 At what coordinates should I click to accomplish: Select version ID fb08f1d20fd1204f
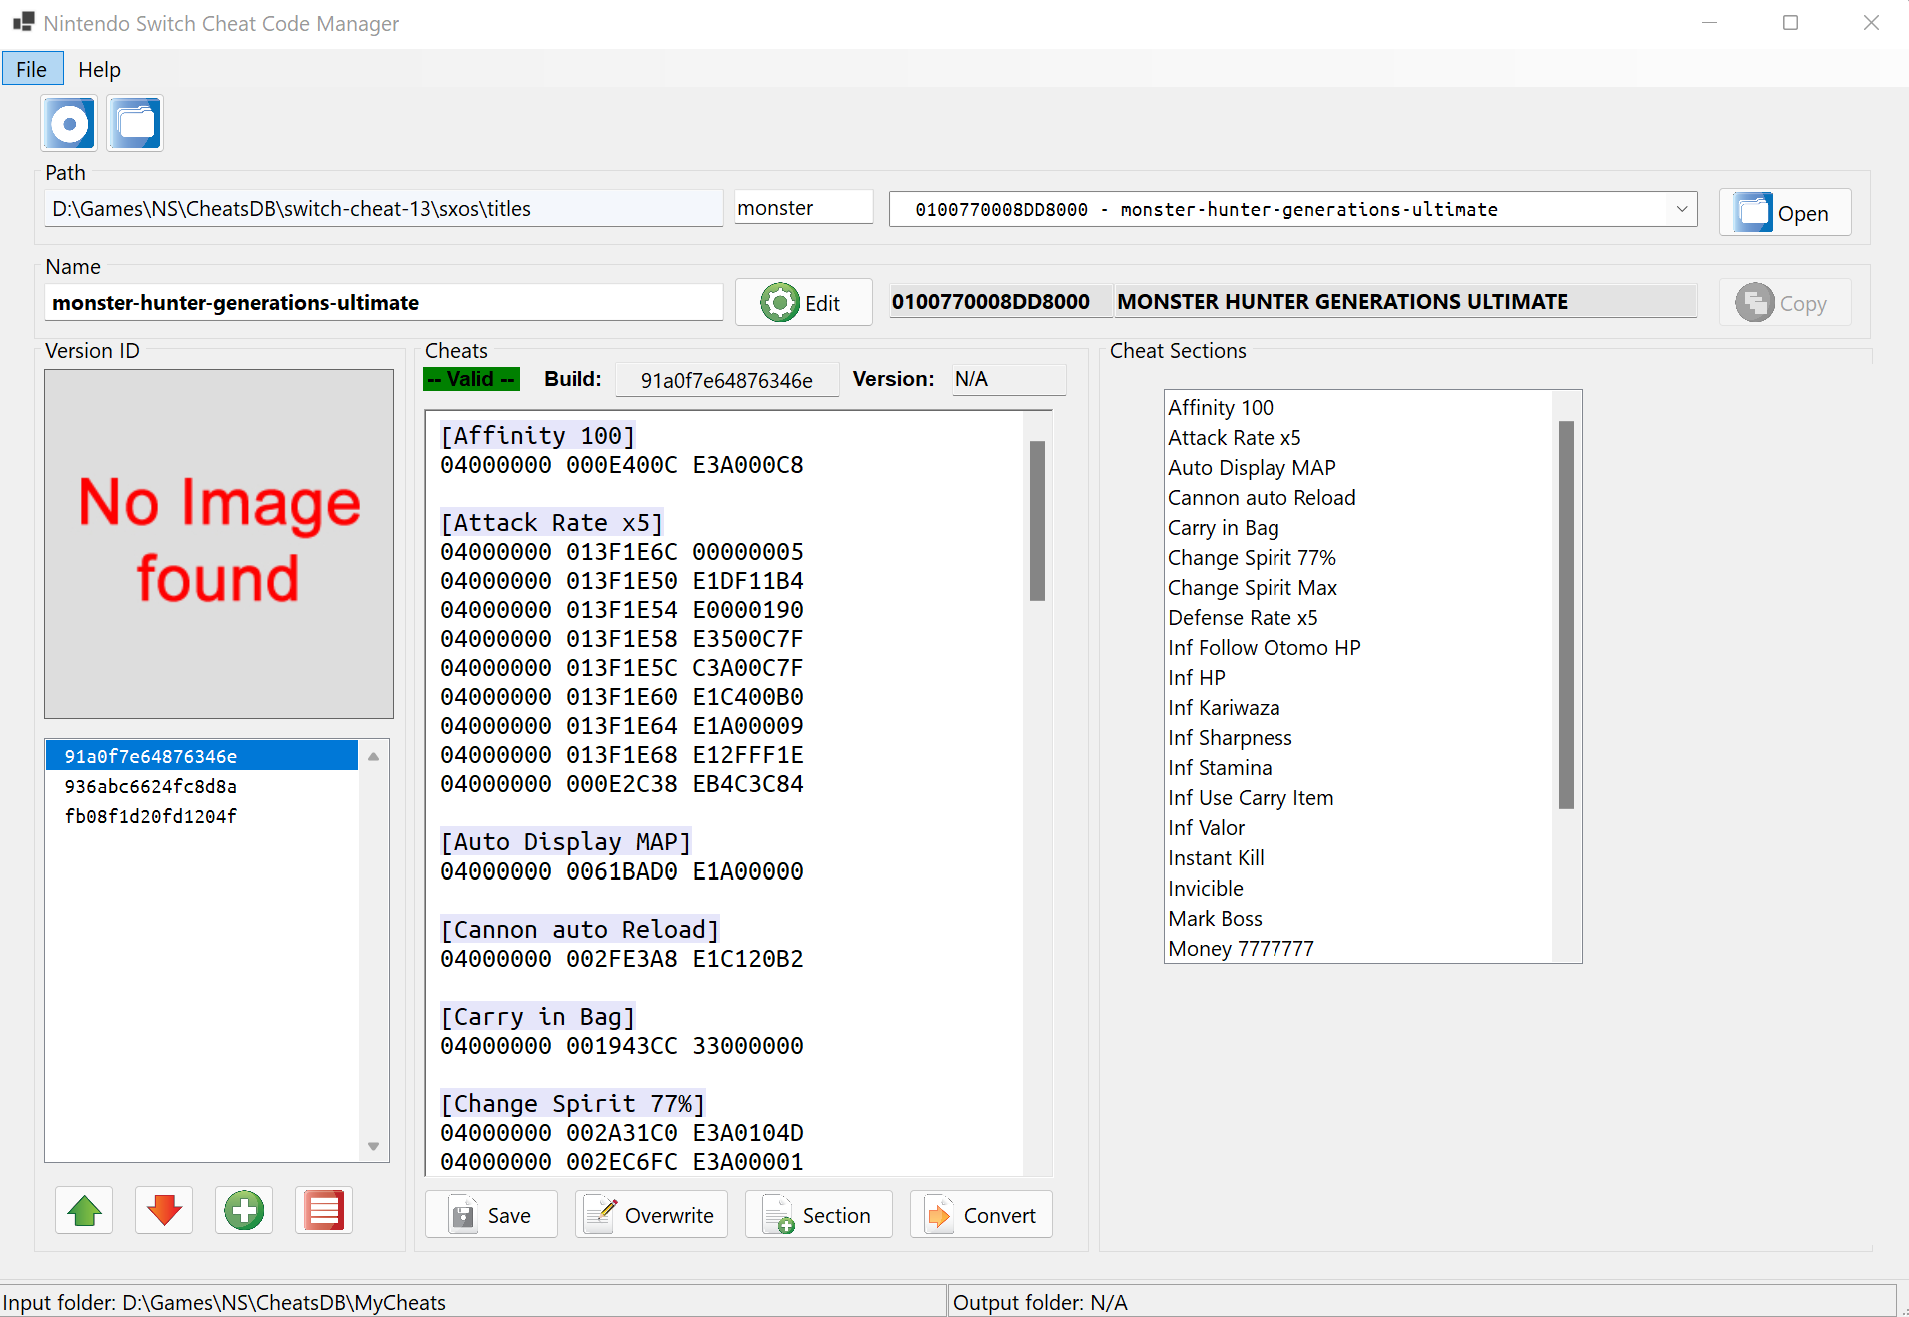click(x=202, y=816)
